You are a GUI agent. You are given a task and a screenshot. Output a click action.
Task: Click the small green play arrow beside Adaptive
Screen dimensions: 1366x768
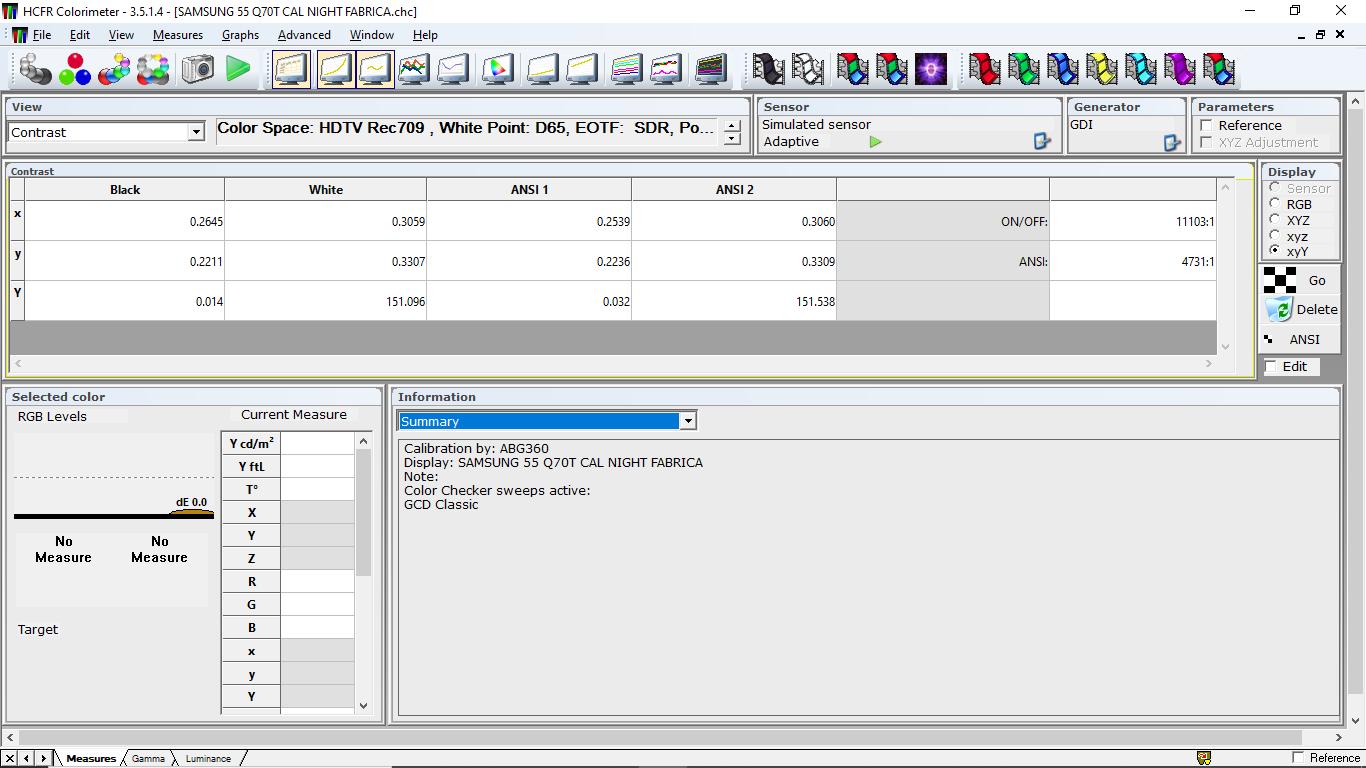pos(876,142)
